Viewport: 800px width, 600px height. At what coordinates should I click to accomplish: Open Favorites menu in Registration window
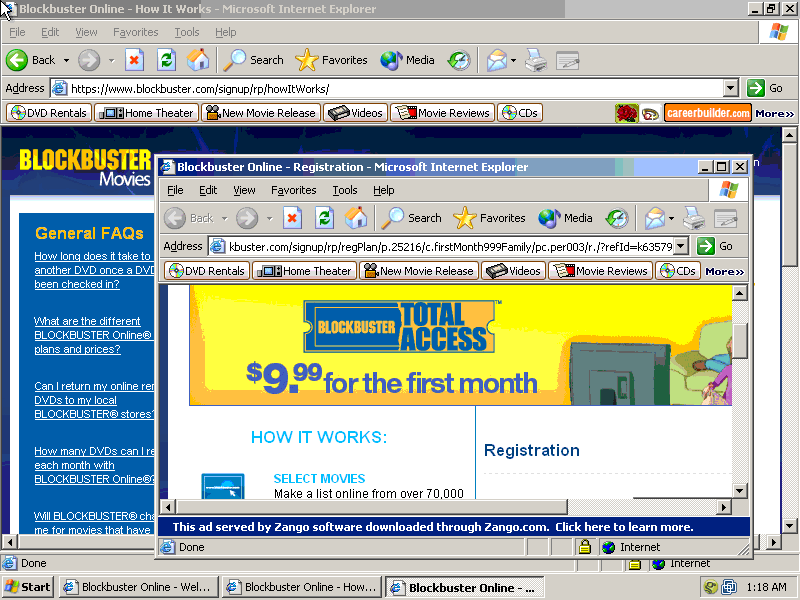[293, 190]
